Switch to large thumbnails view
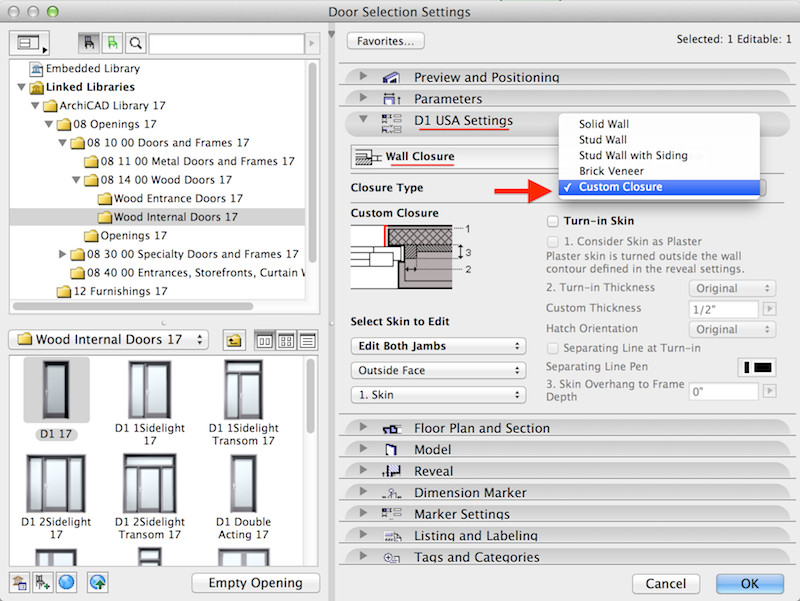Image resolution: width=800 pixels, height=601 pixels. point(264,341)
